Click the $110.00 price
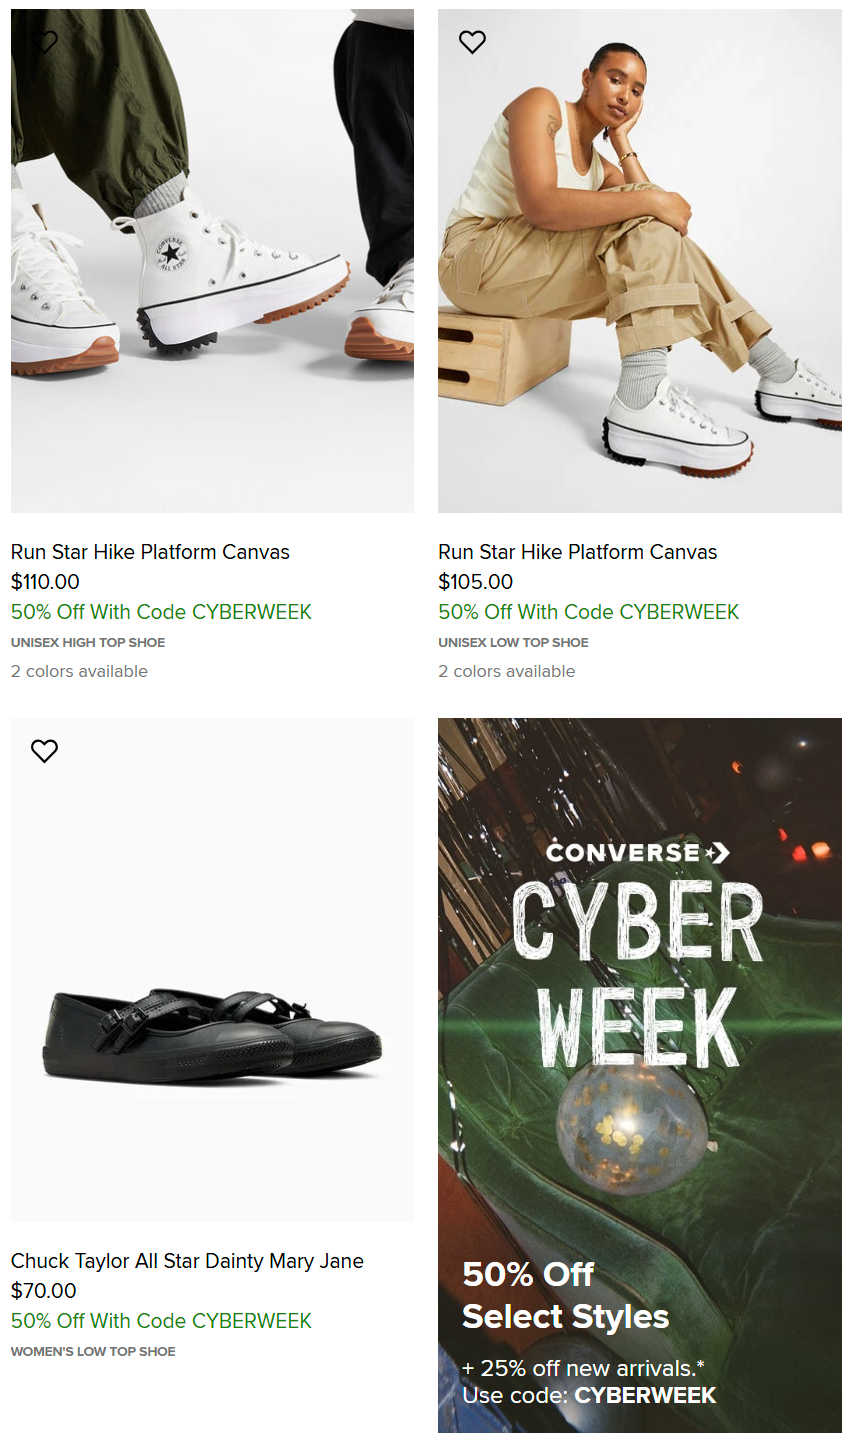 click(45, 582)
